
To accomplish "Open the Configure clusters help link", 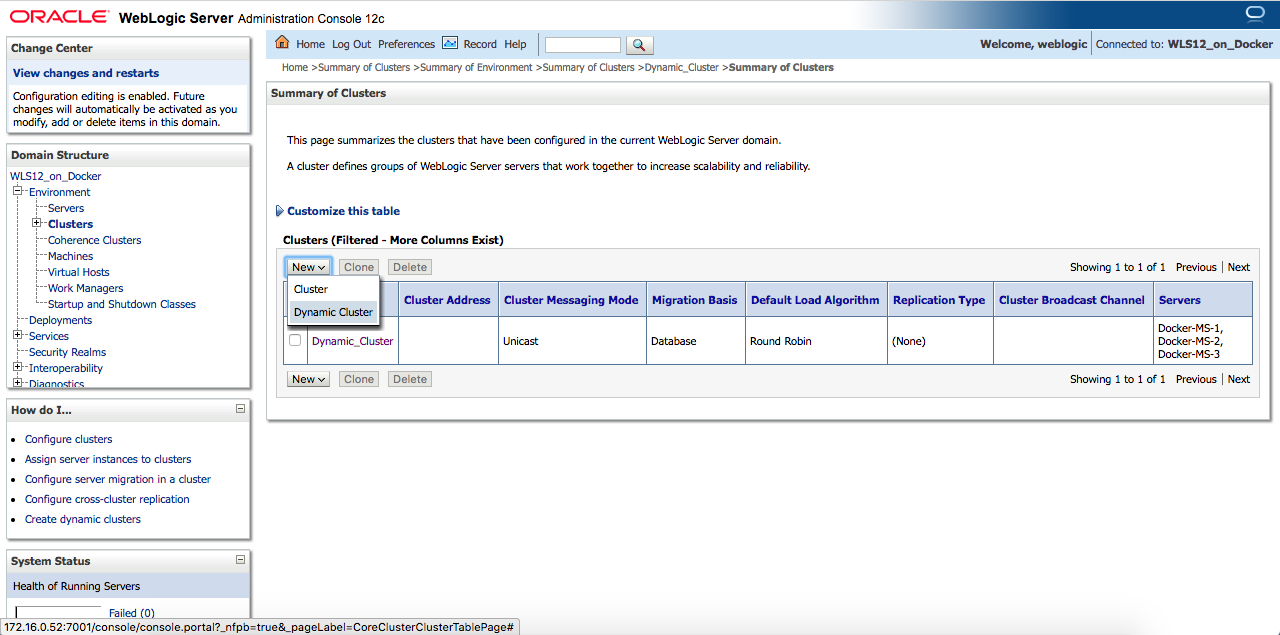I will point(69,439).
